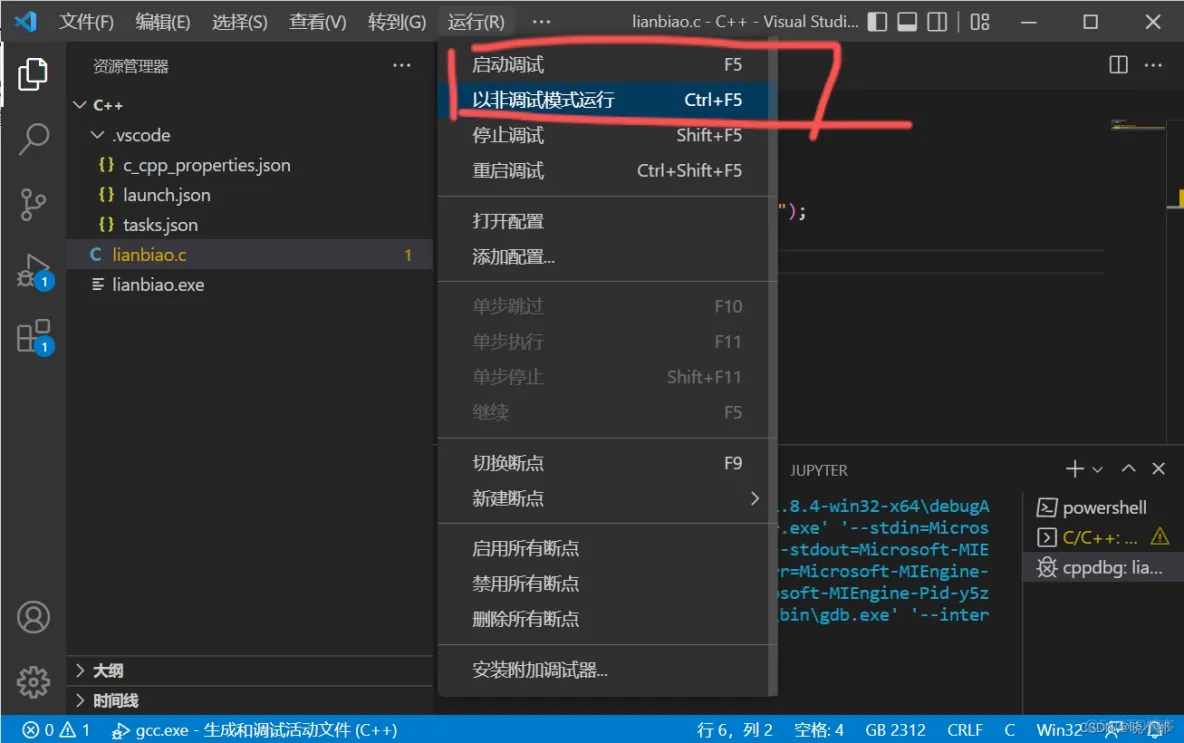Click the gcc.exe debug configuration status item
The width and height of the screenshot is (1184, 743).
(x=254, y=730)
